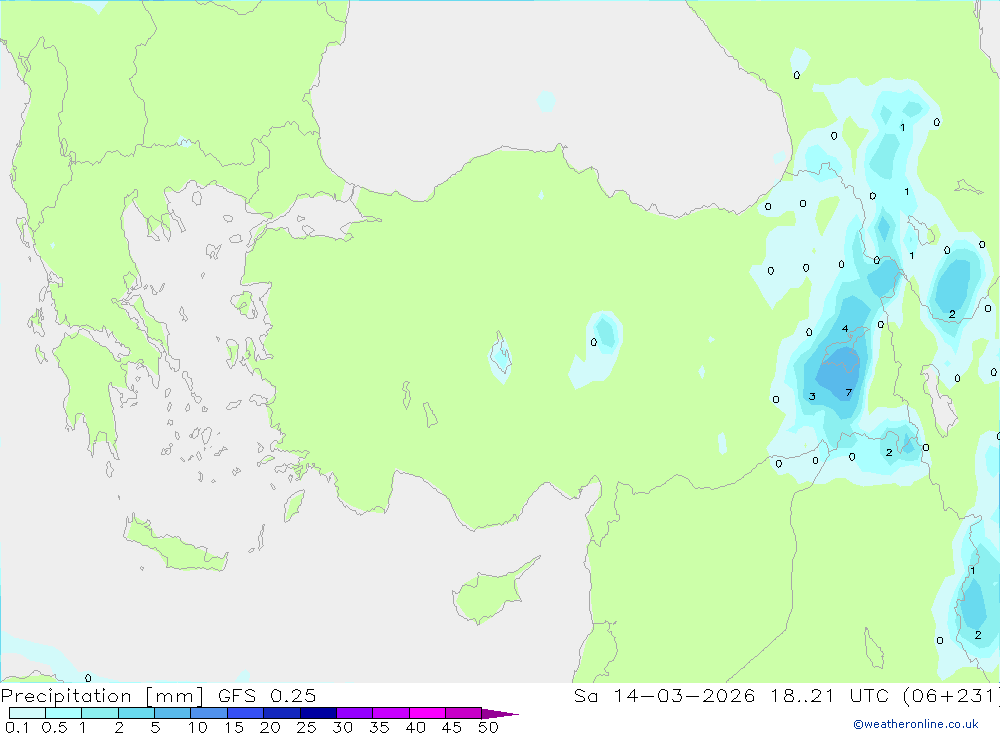1000x733 pixels.
Task: Select the purple legend swatch between 30 and 35
Action: (x=355, y=713)
